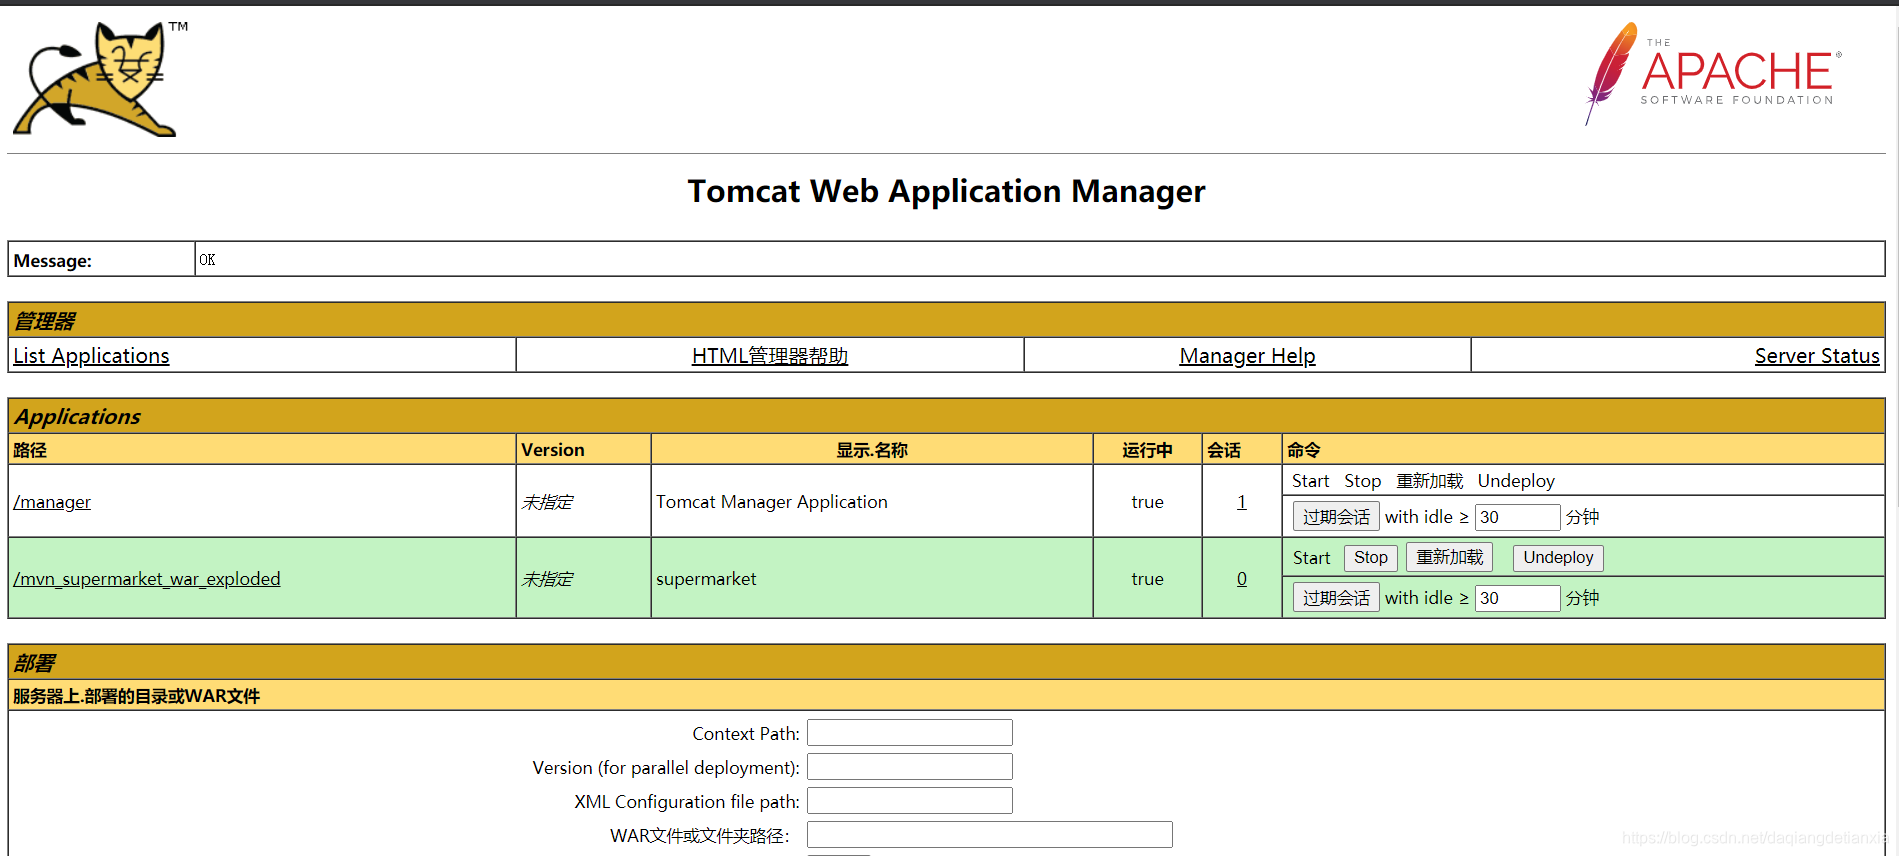The height and width of the screenshot is (856, 1899).
Task: View sessions count 0 for supermarket
Action: pyautogui.click(x=1242, y=579)
